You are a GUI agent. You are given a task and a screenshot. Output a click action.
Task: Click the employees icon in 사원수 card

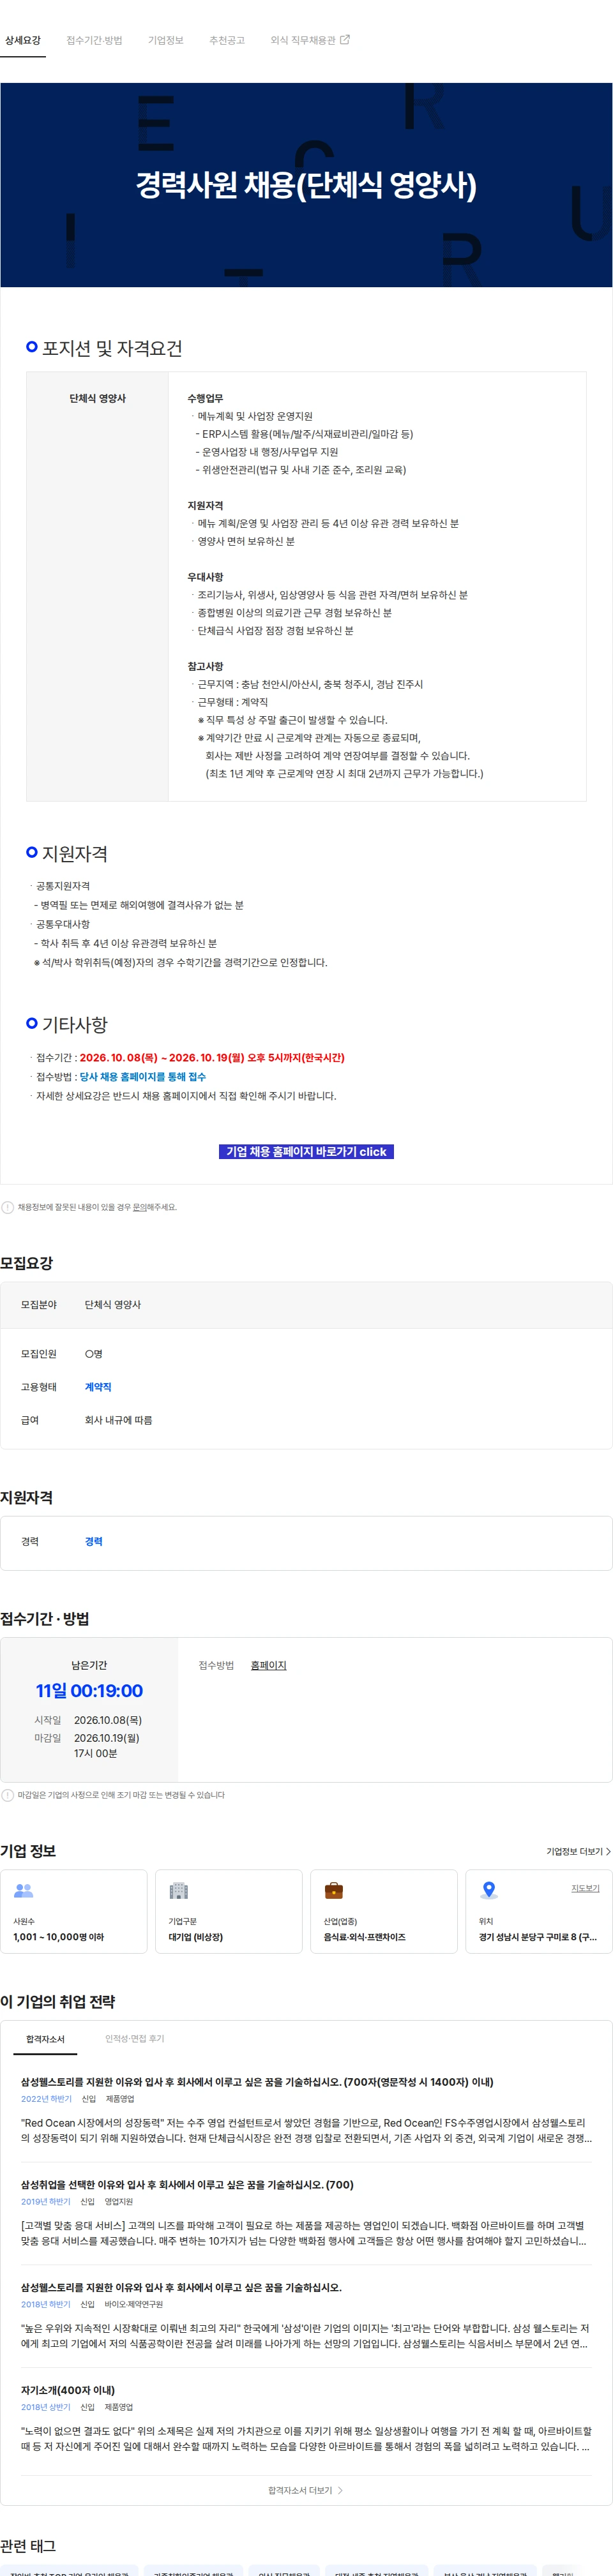click(24, 1890)
